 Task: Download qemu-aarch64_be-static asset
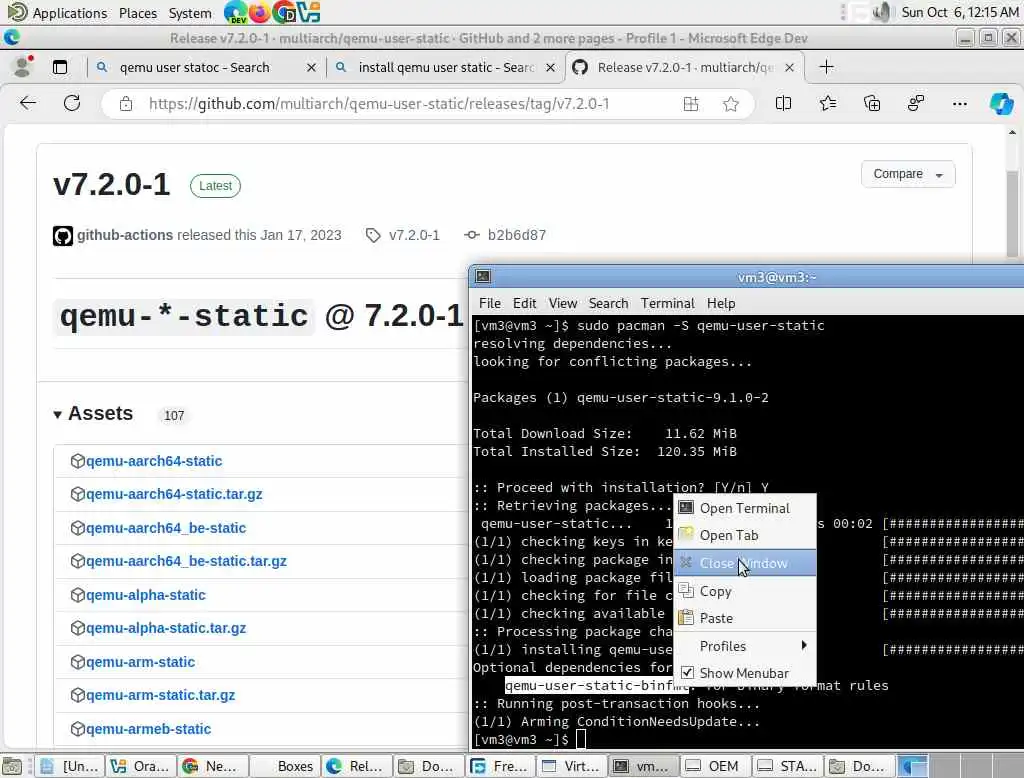pyautogui.click(x=166, y=528)
